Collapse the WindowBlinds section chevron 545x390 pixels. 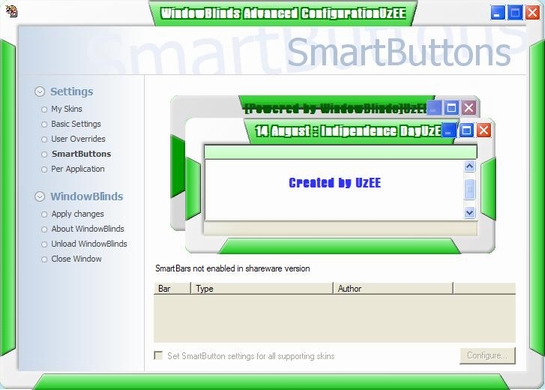pyautogui.click(x=40, y=196)
